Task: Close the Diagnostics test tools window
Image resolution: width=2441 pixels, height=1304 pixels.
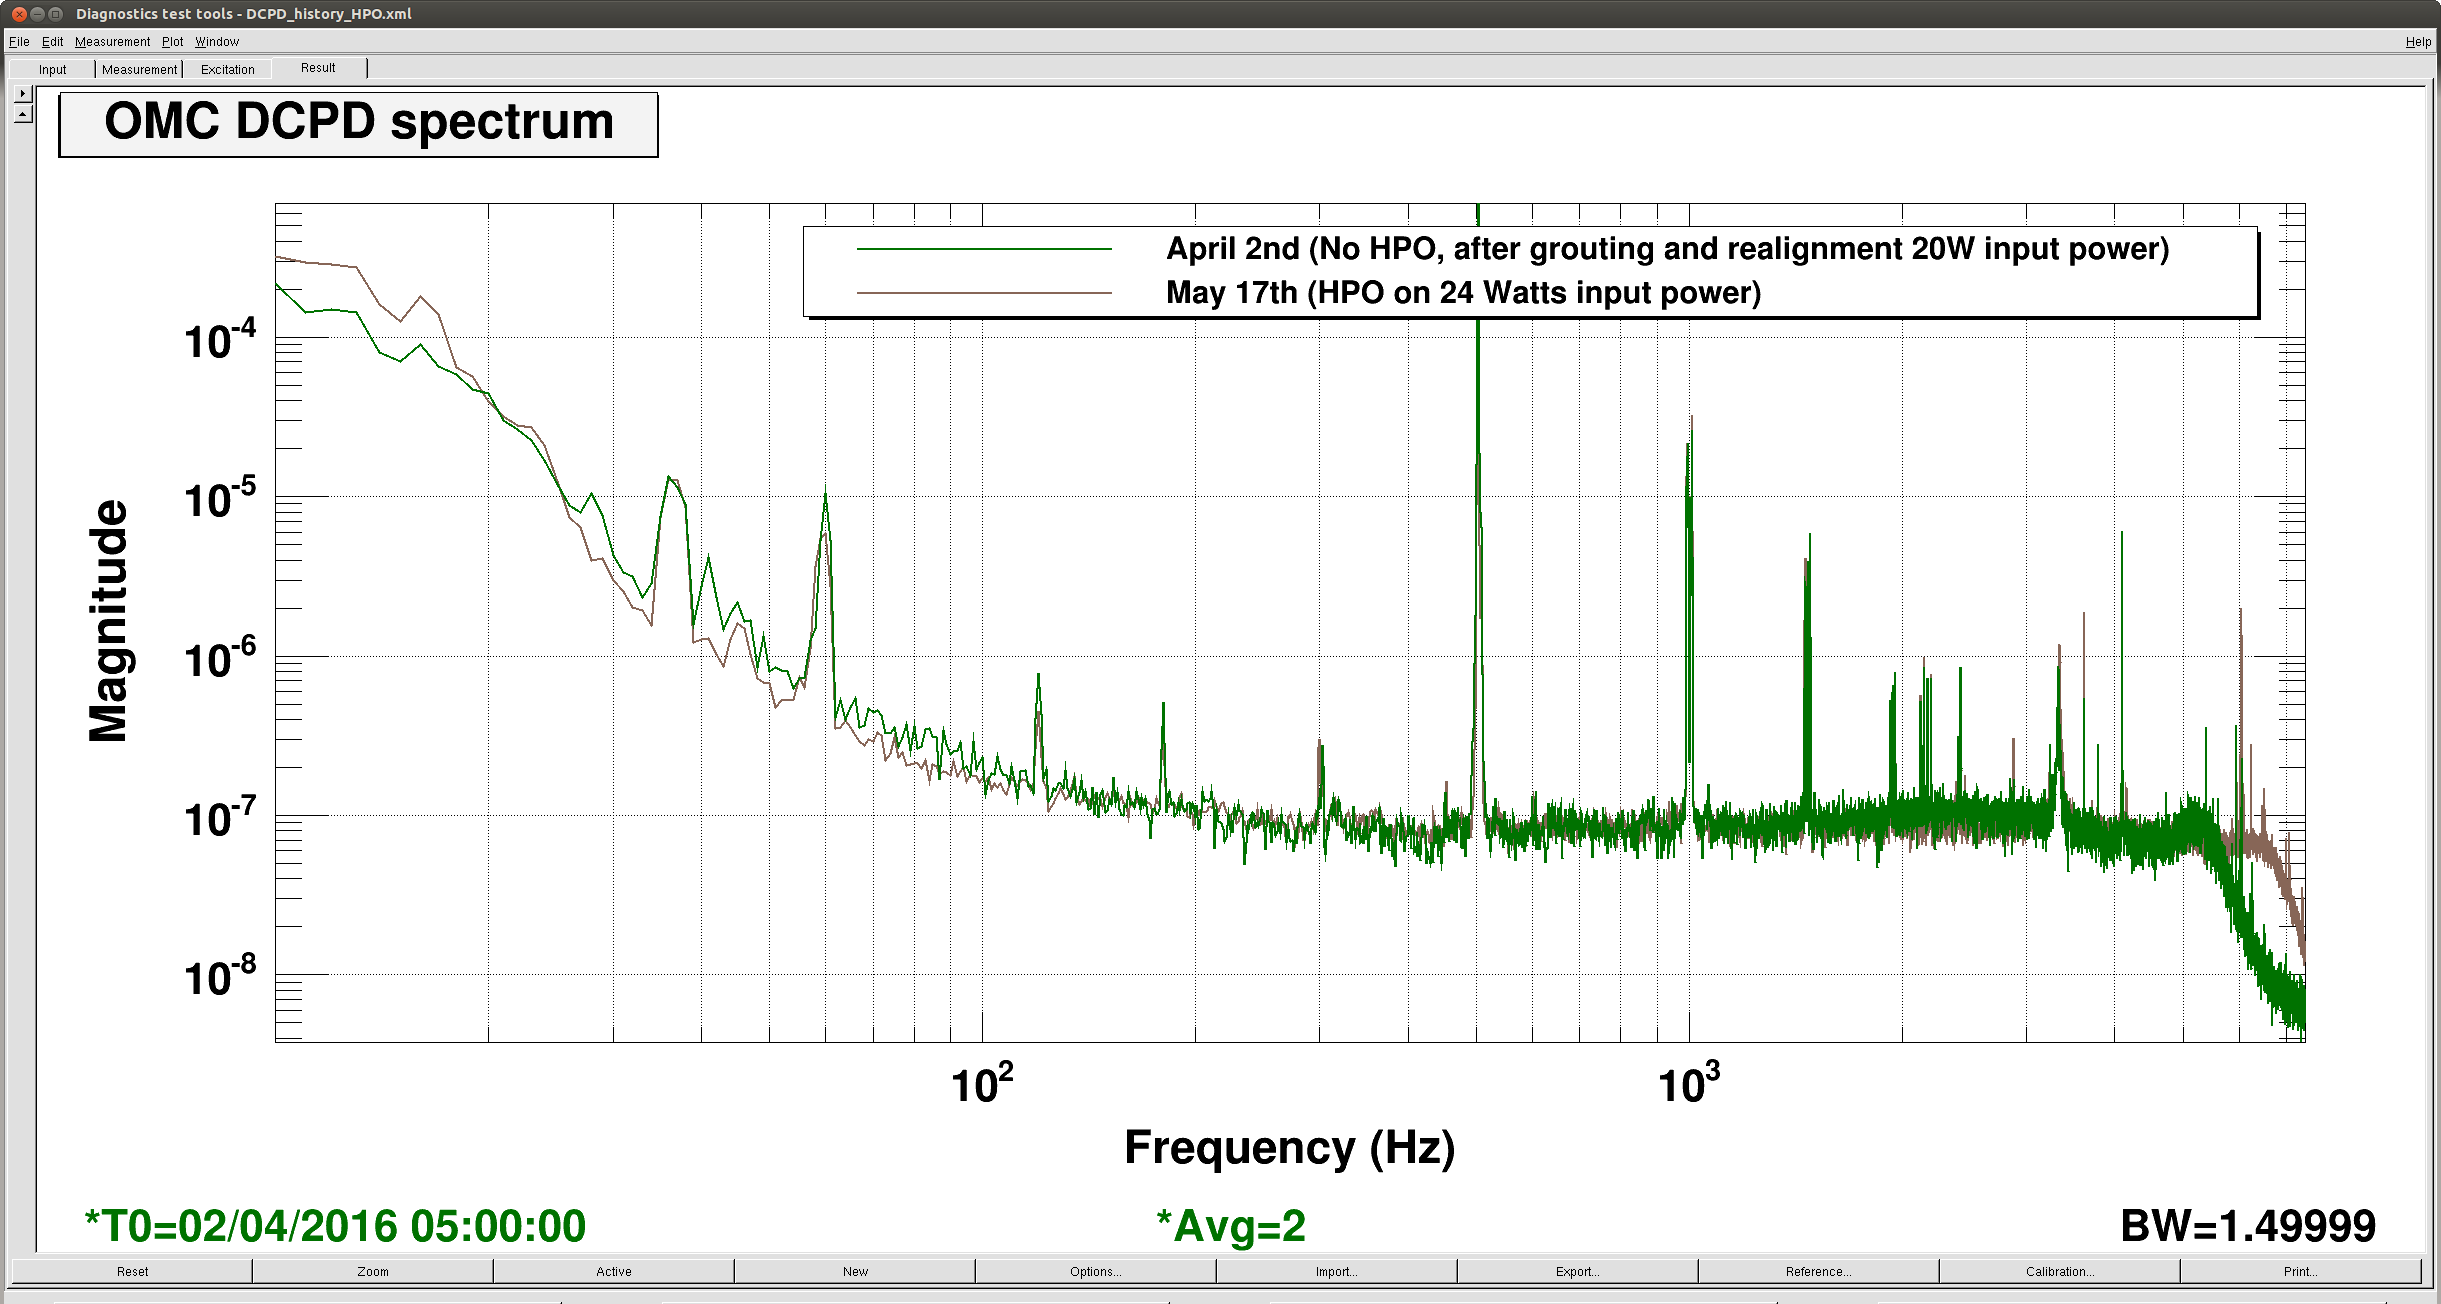Action: pos(19,14)
